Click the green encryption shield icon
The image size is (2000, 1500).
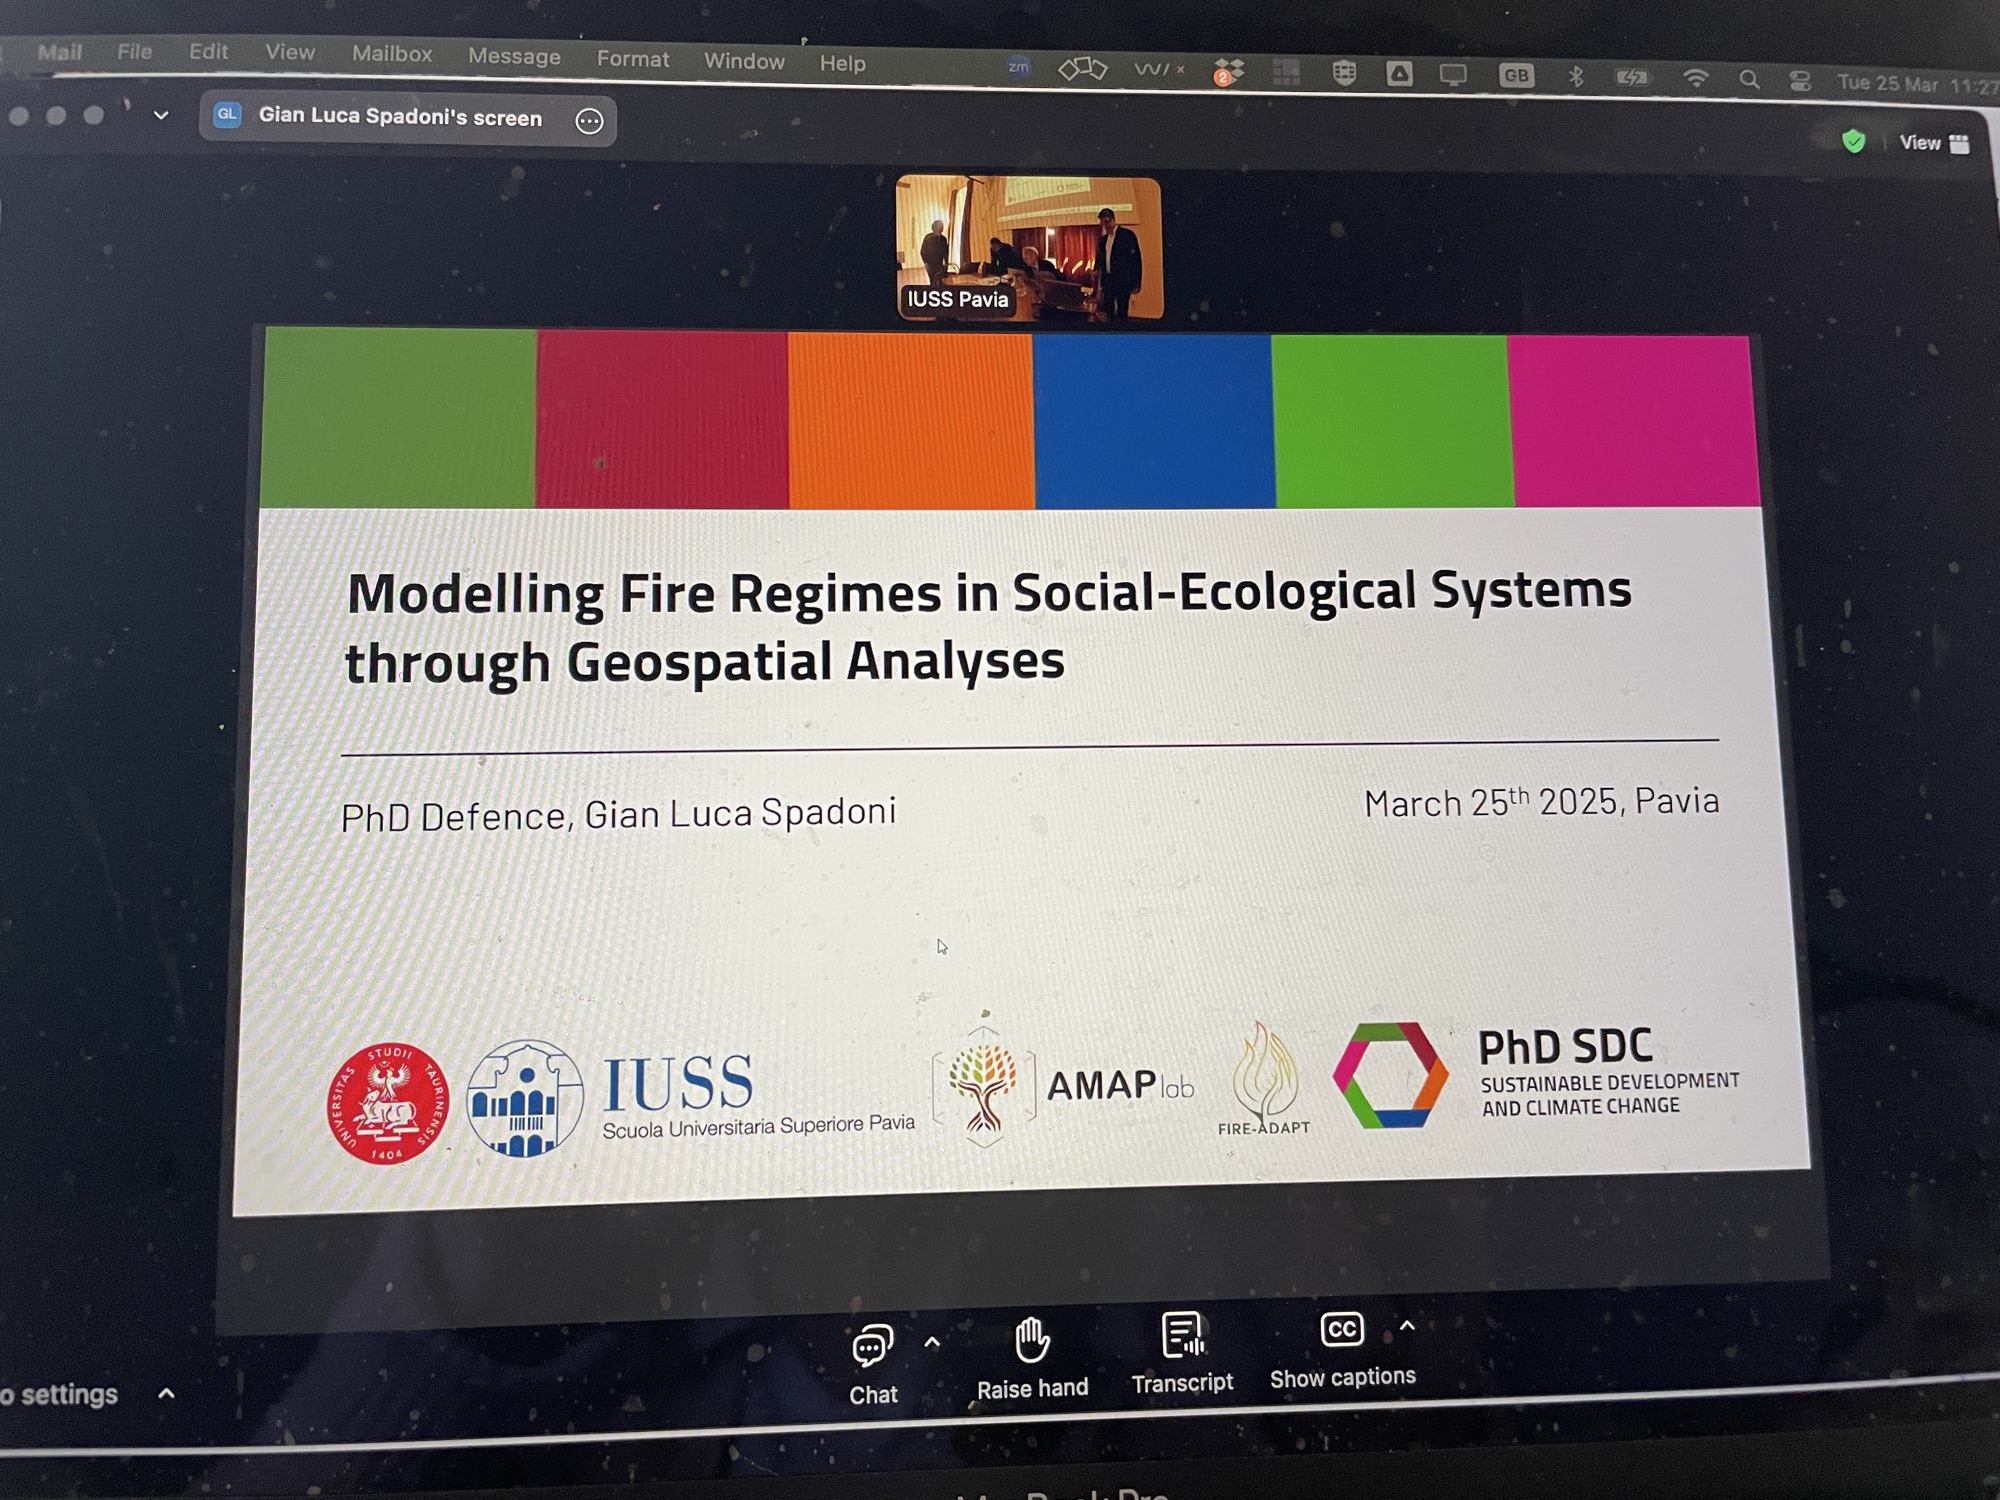point(1853,141)
